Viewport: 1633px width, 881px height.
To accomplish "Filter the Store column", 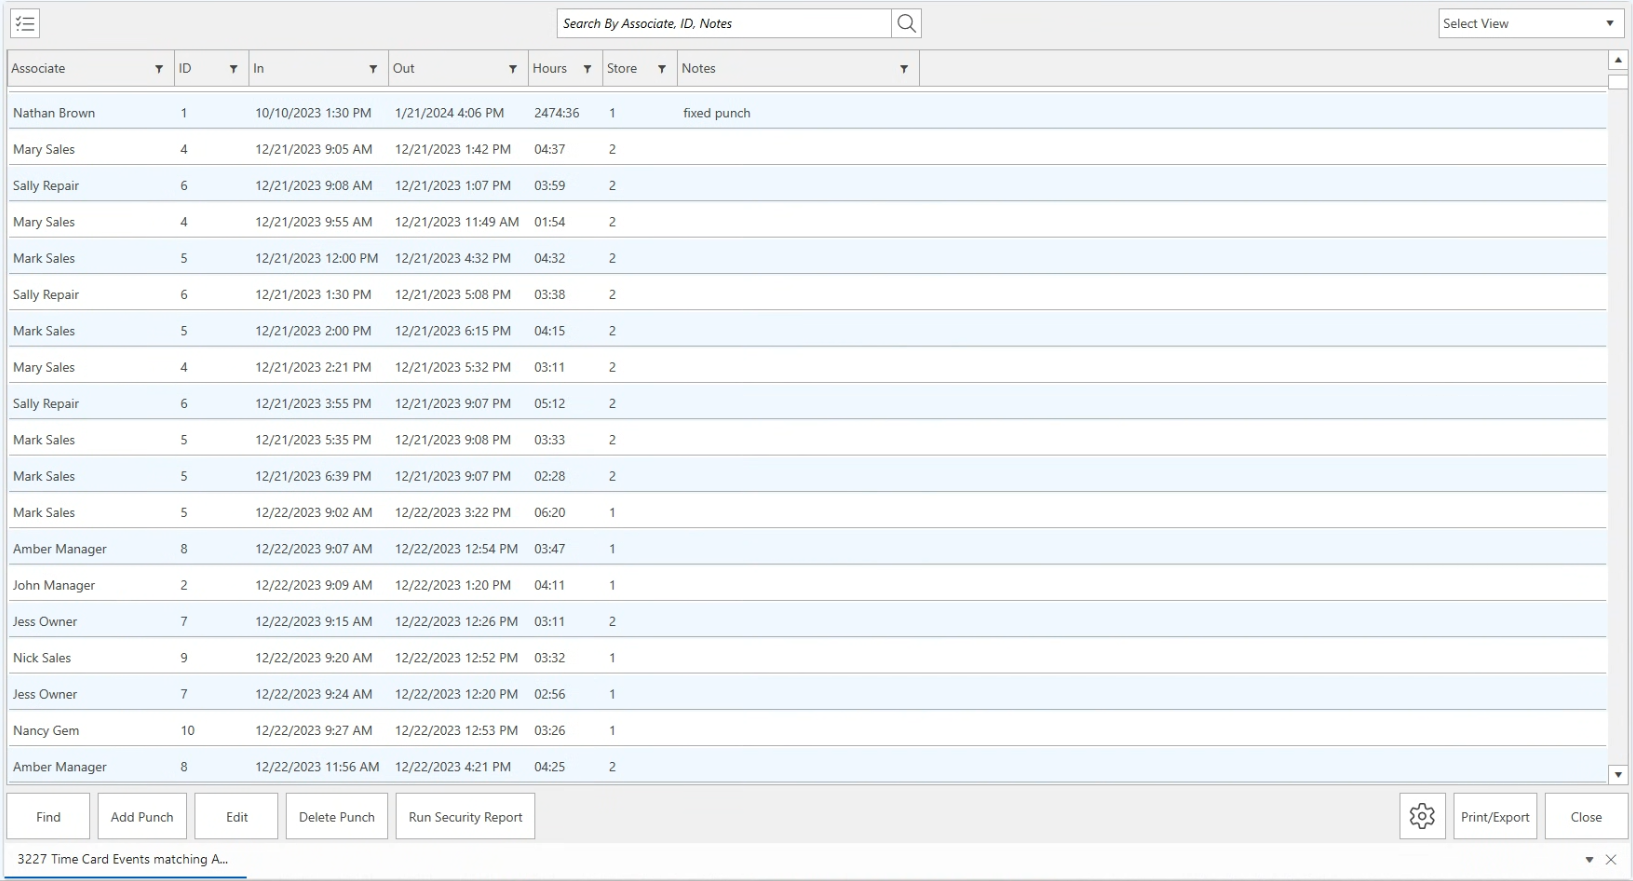I will tap(662, 69).
